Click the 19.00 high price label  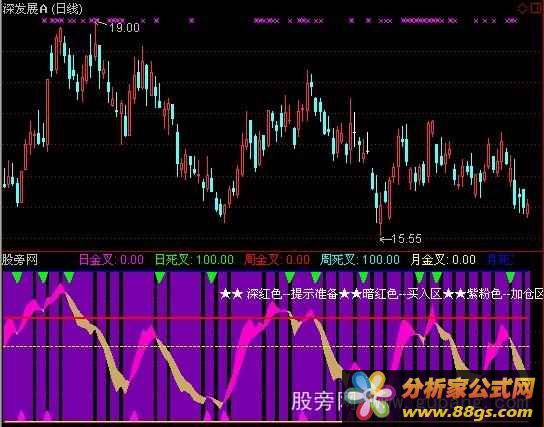125,27
